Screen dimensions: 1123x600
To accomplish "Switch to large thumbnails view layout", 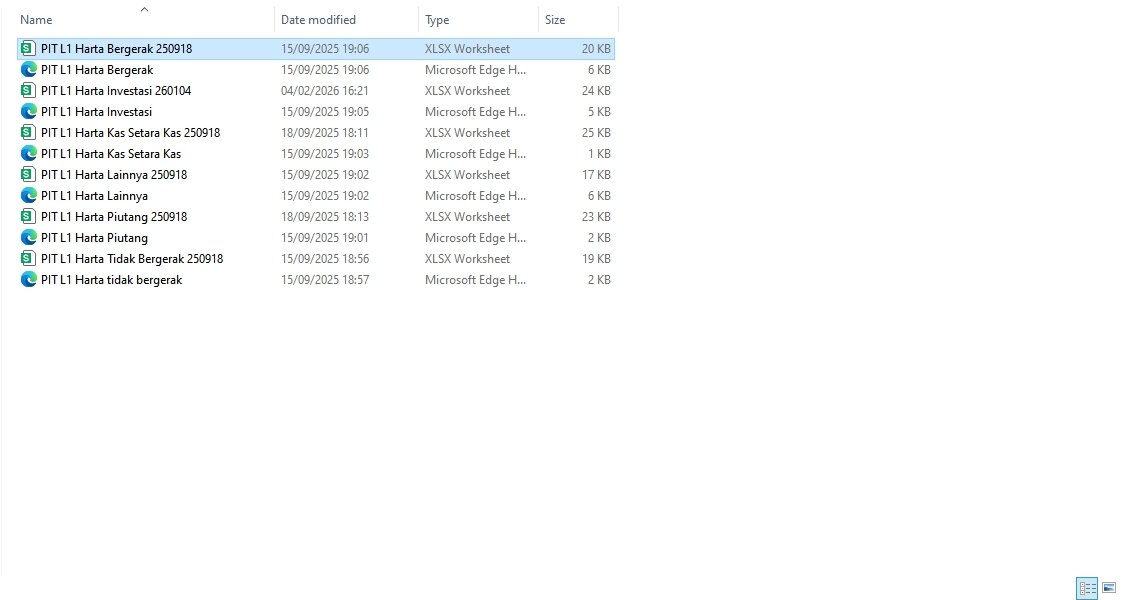I will 1109,588.
